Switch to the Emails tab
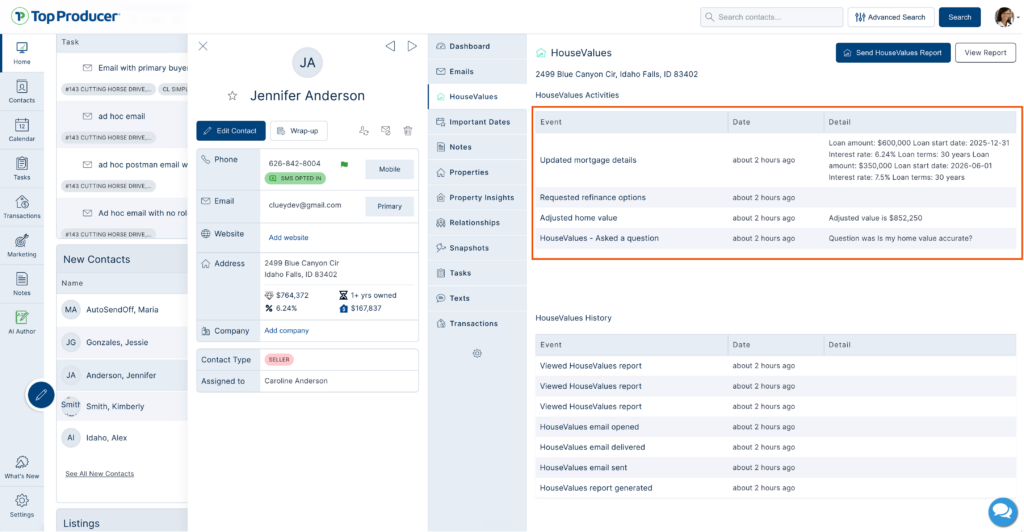The image size is (1024, 532). point(477,72)
